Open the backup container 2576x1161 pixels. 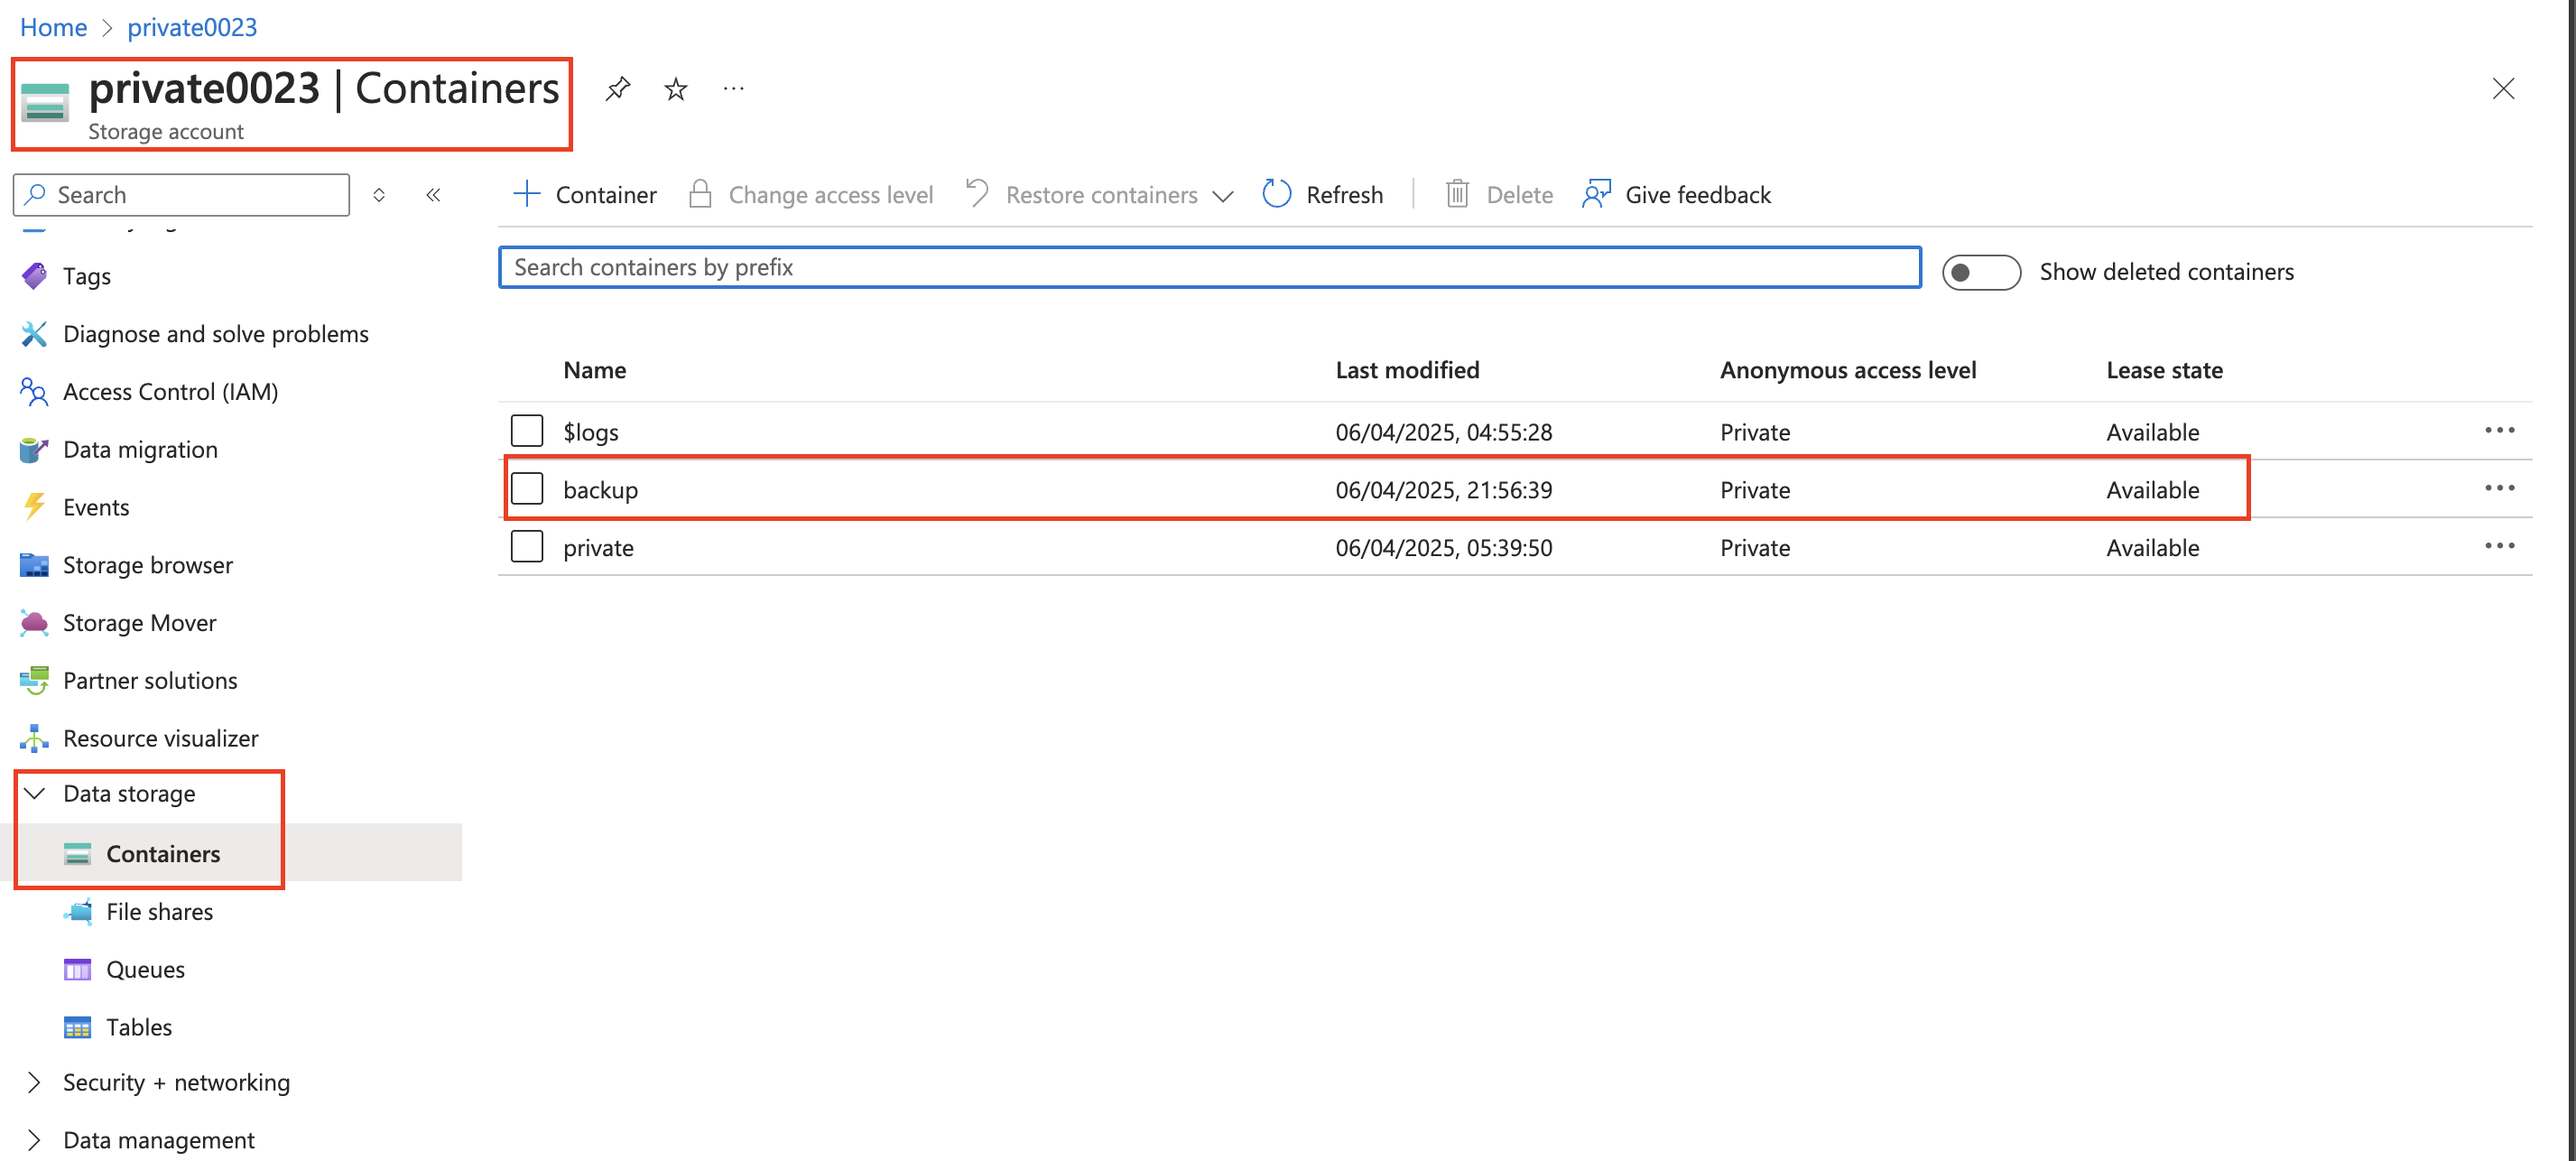click(x=600, y=490)
